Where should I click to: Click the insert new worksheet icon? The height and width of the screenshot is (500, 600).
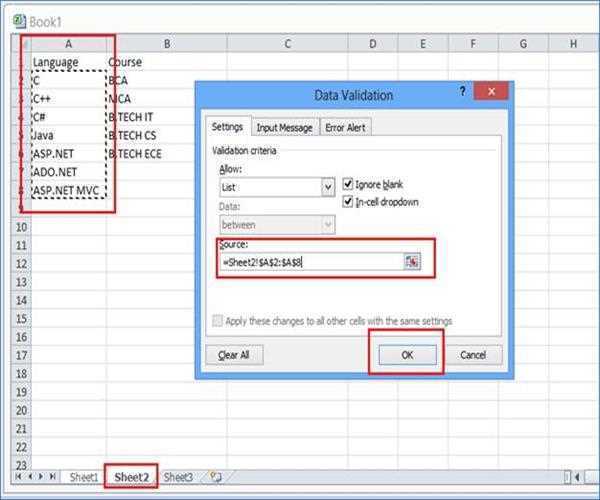pos(214,477)
